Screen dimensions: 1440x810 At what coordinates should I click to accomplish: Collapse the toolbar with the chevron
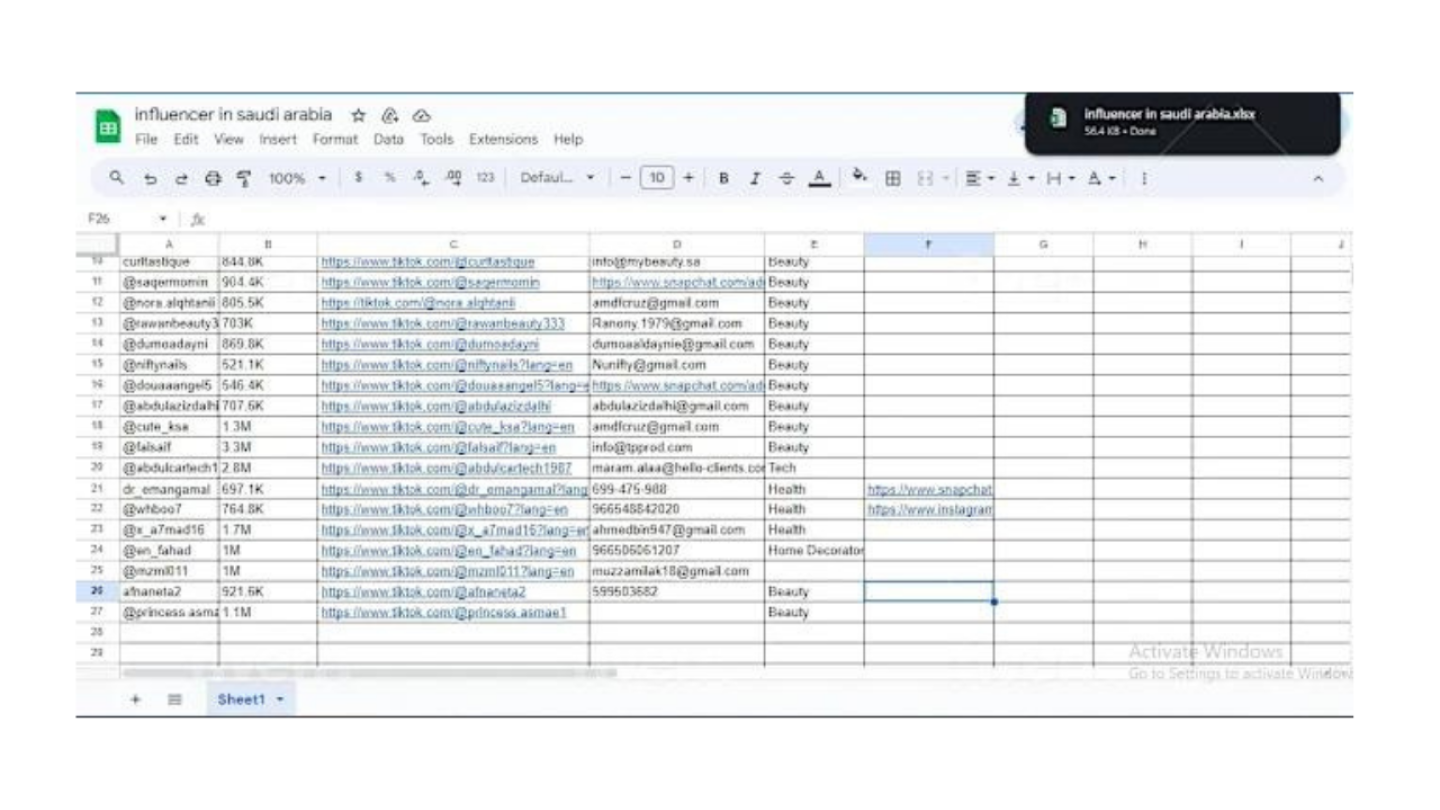pyautogui.click(x=1319, y=179)
